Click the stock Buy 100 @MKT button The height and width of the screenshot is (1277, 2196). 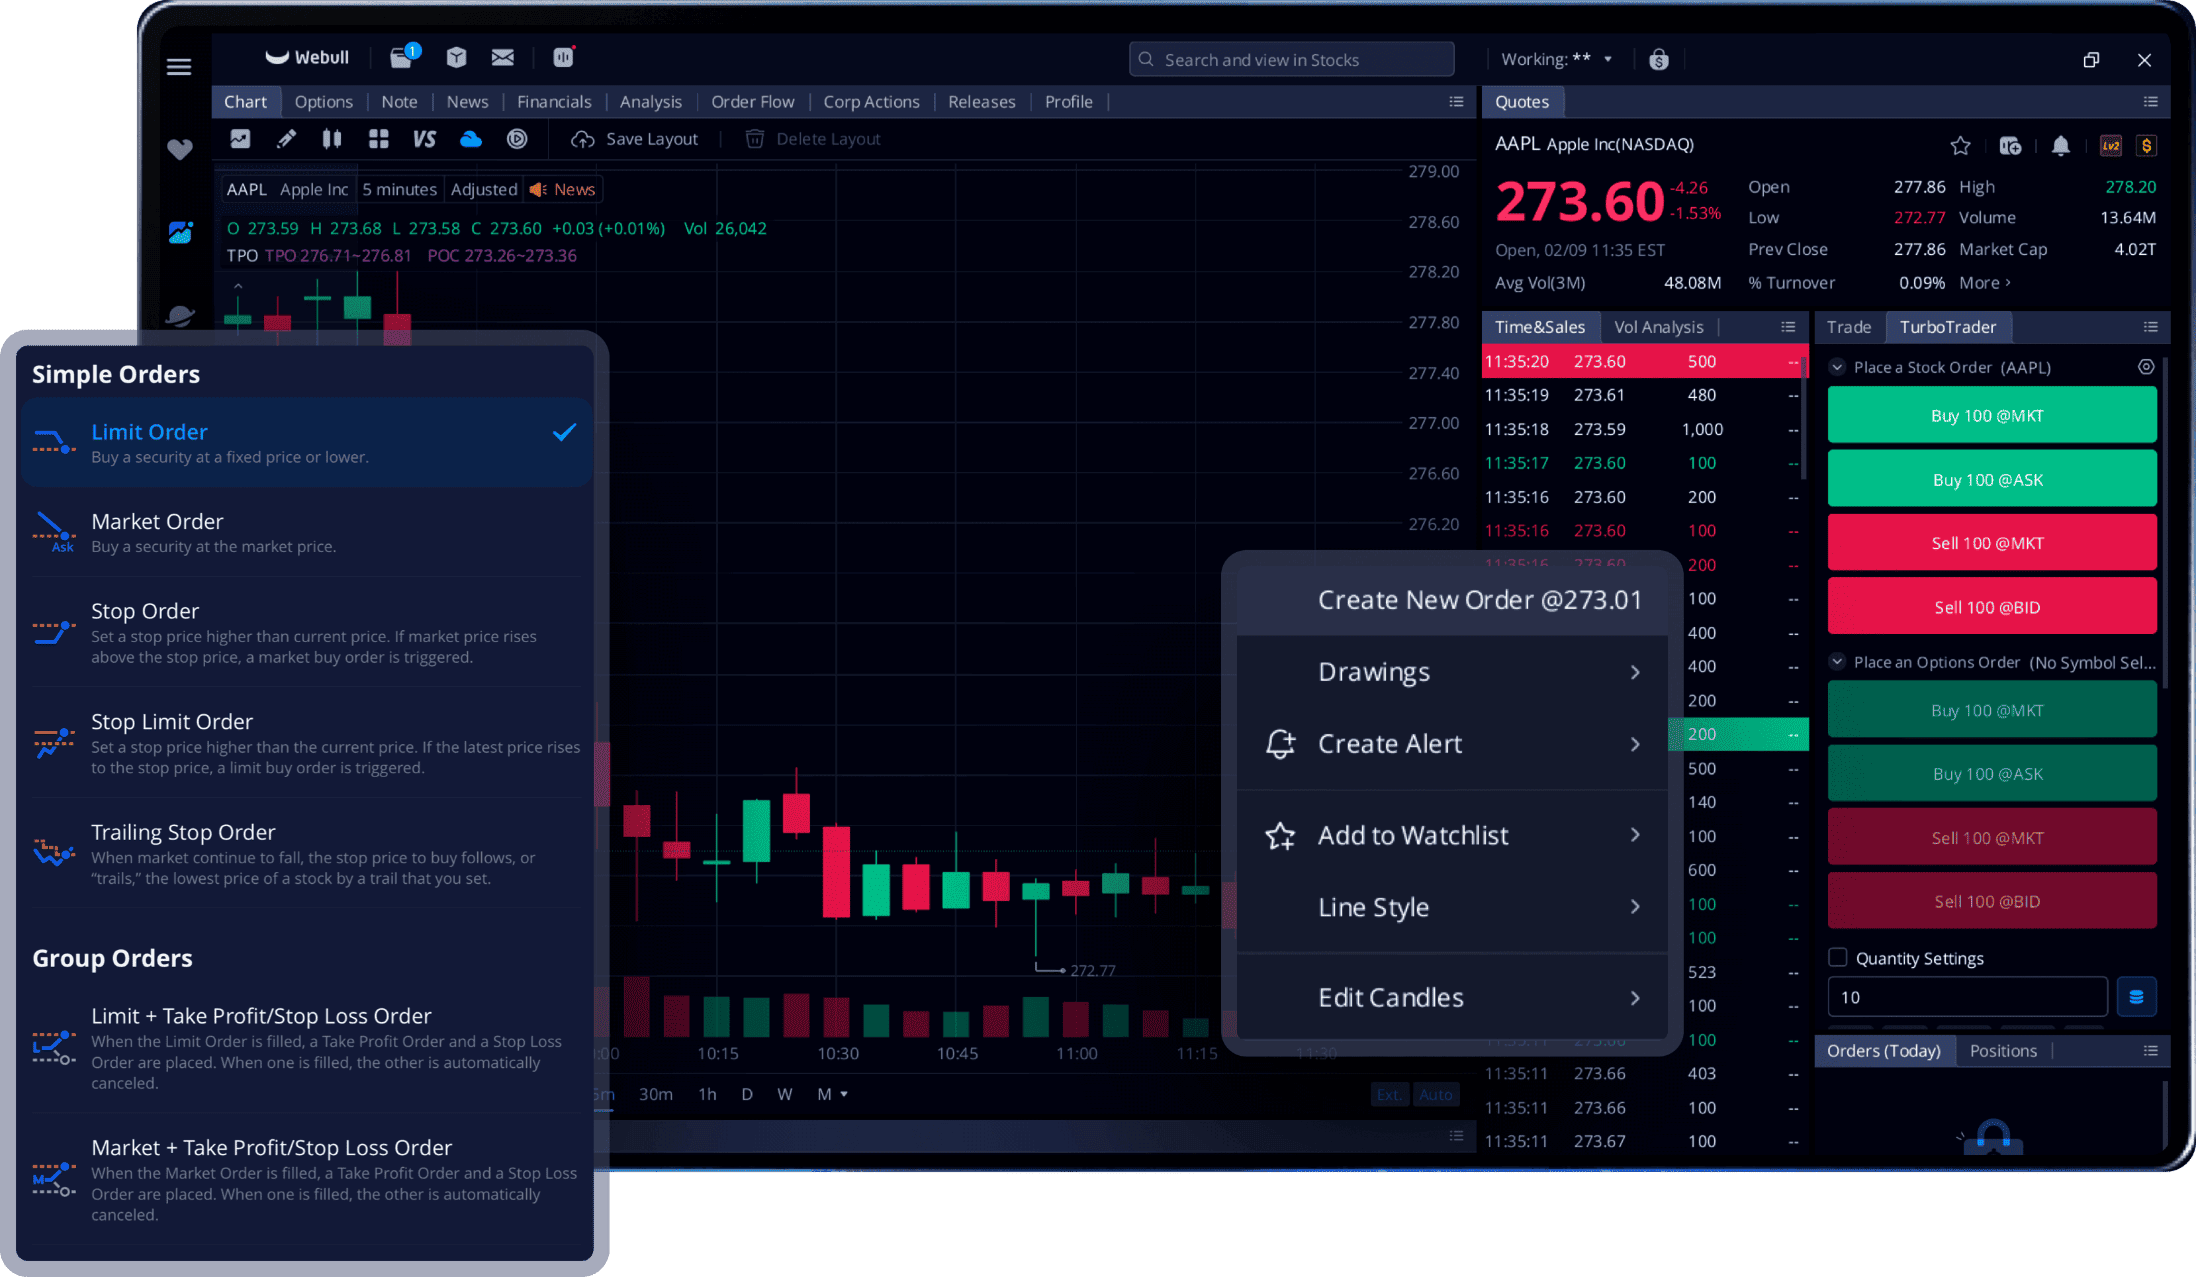(1991, 416)
